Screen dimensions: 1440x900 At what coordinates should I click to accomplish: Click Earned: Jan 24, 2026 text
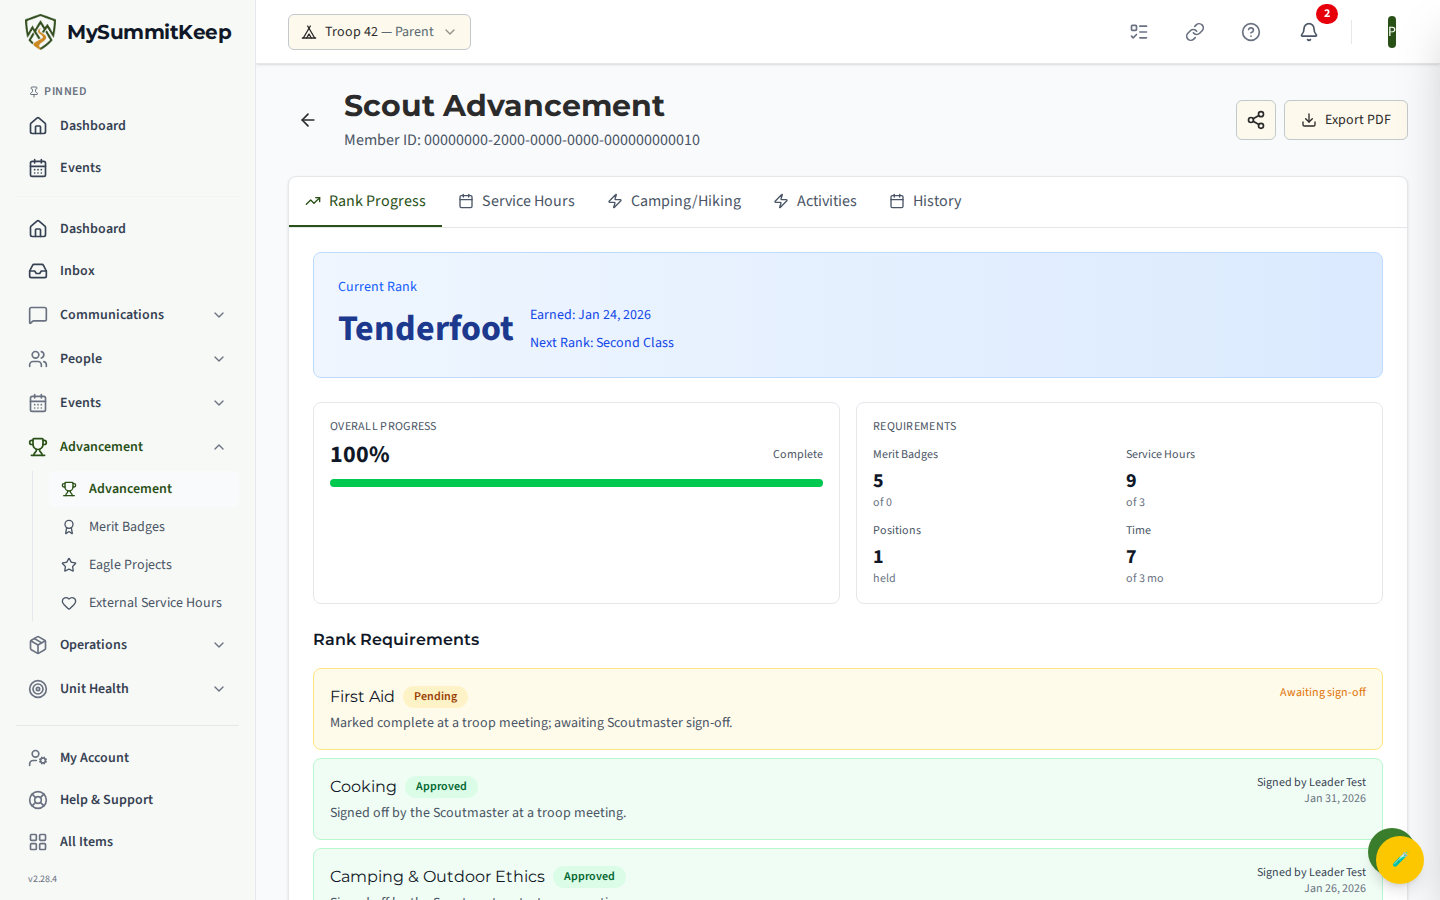590,314
